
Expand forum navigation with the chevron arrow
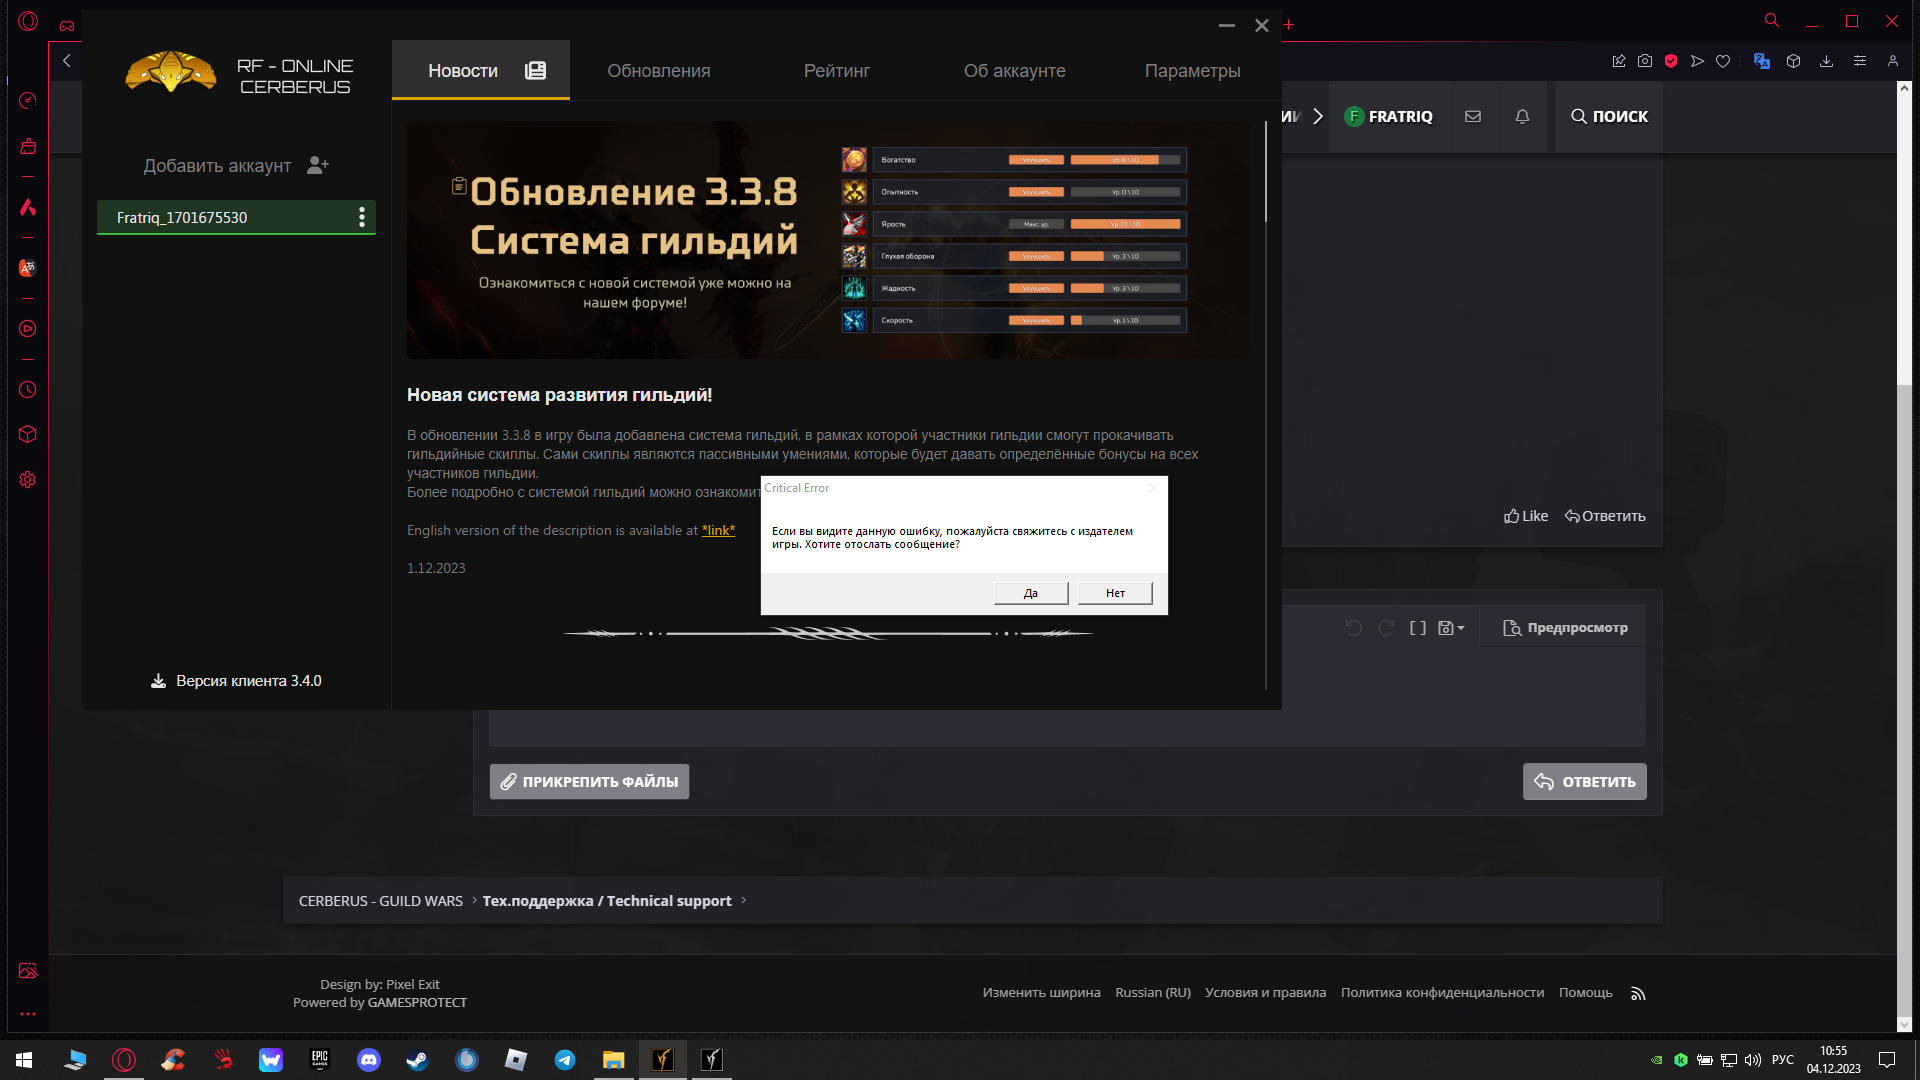tap(1318, 117)
